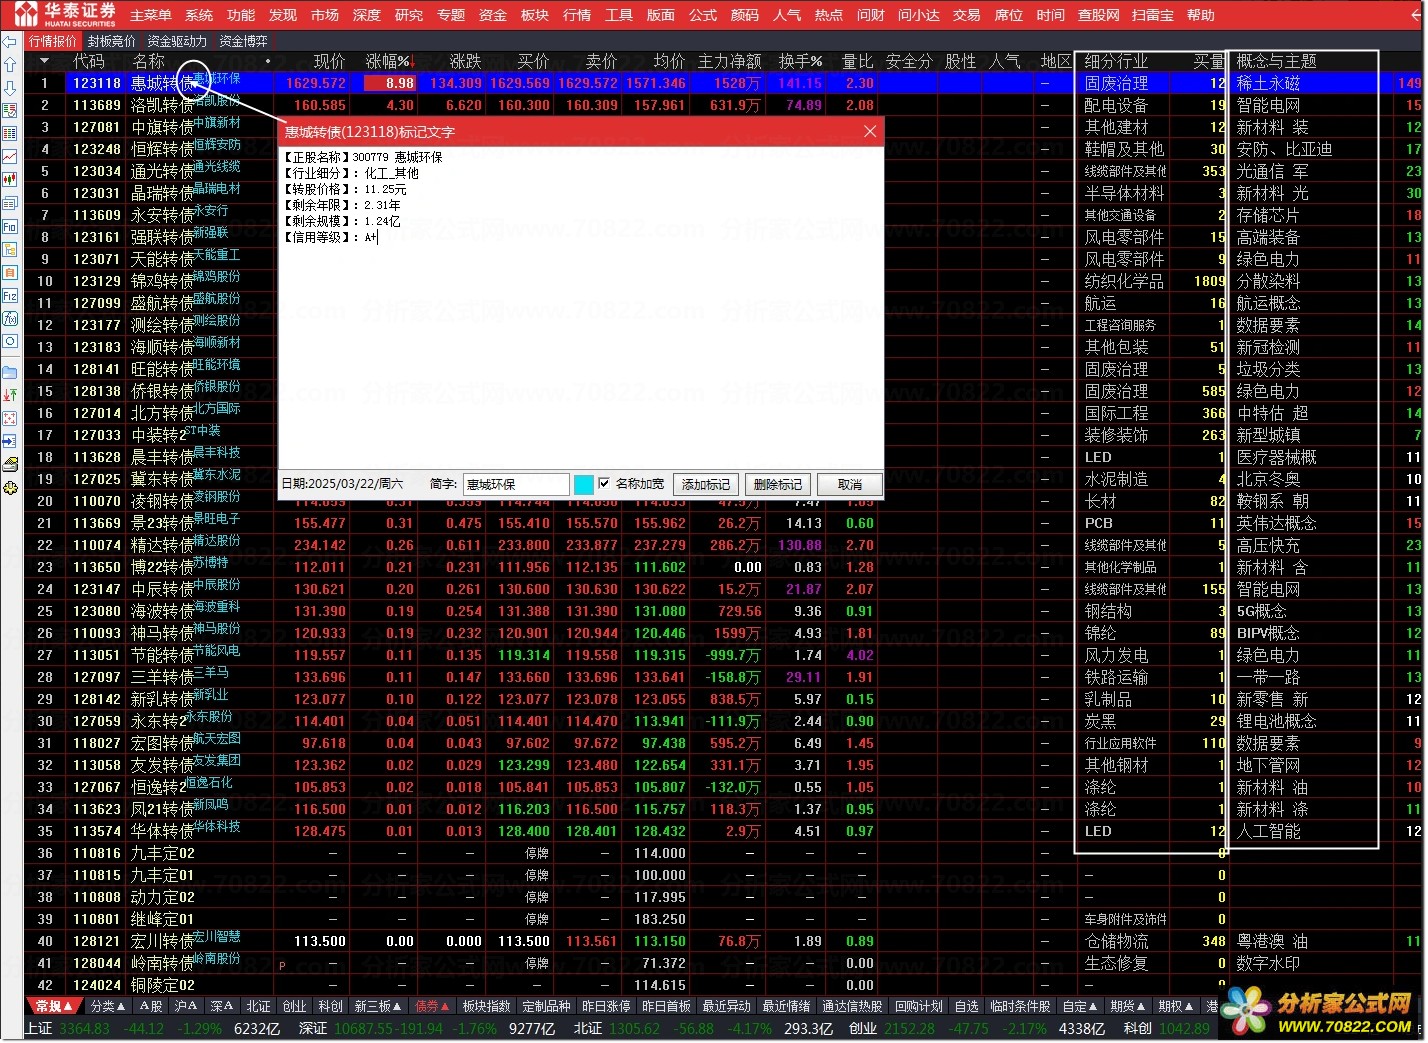Click the 上证 index value in status bar

86,1028
